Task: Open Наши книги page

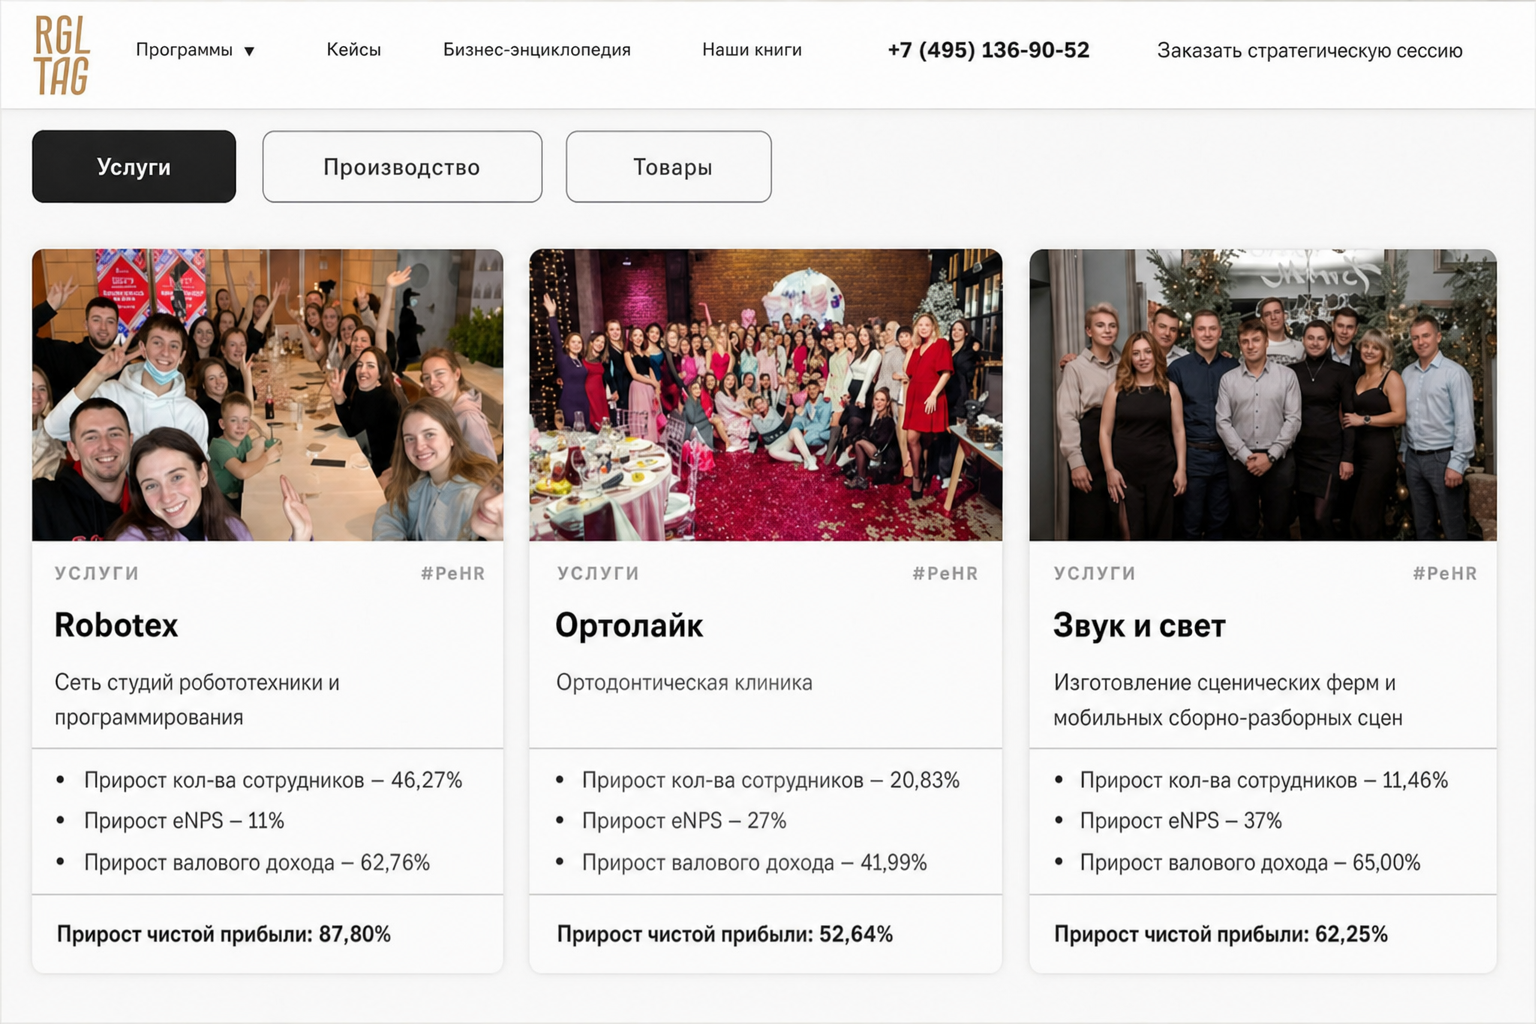Action: click(x=752, y=50)
